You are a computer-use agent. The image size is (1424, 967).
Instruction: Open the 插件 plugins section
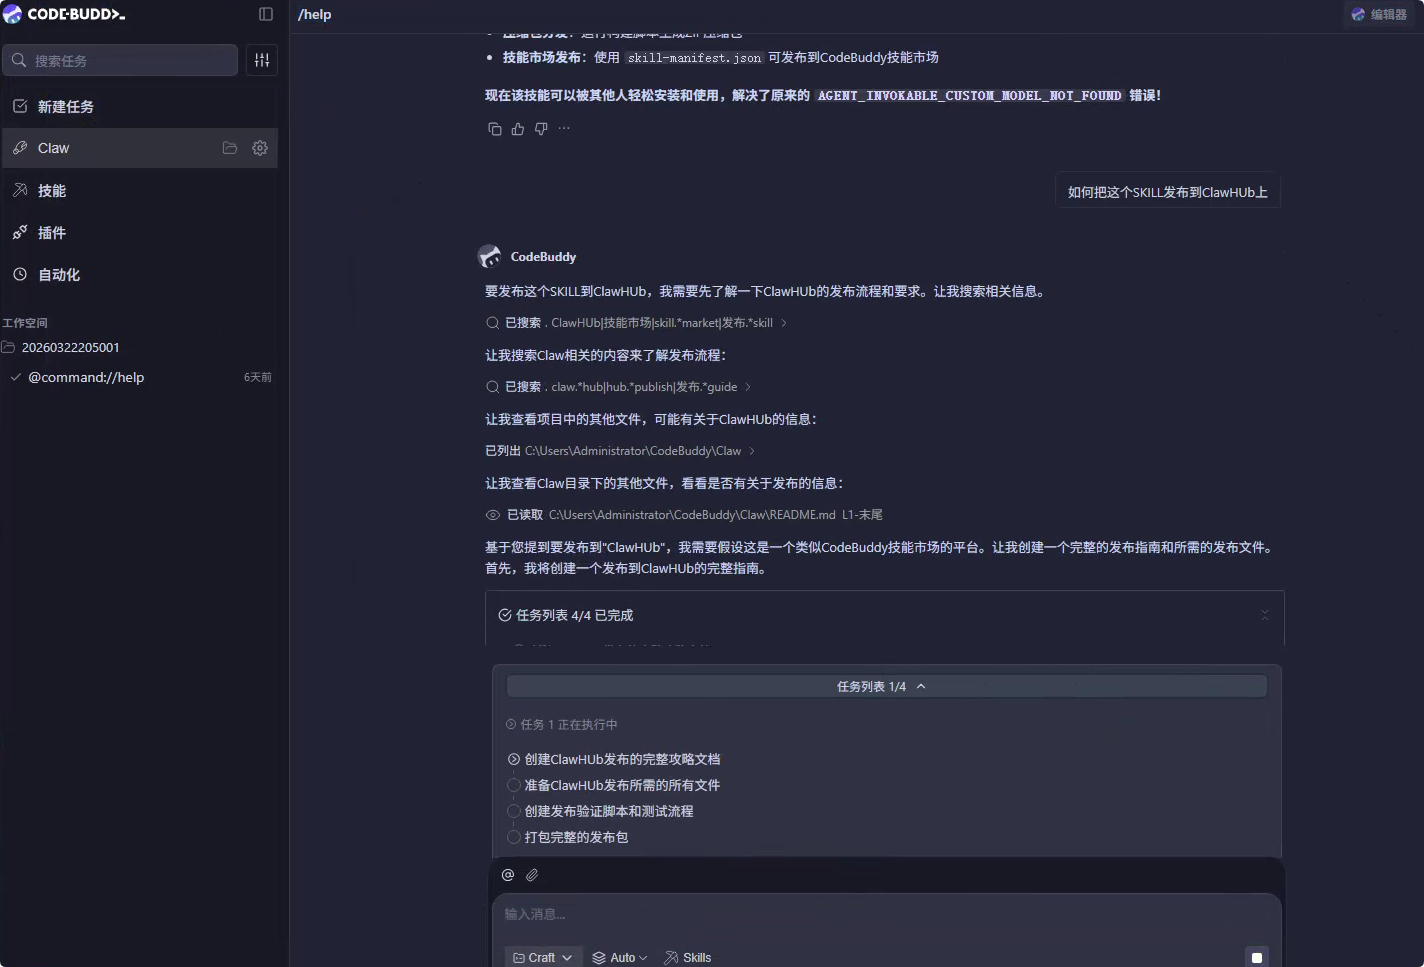pos(139,232)
